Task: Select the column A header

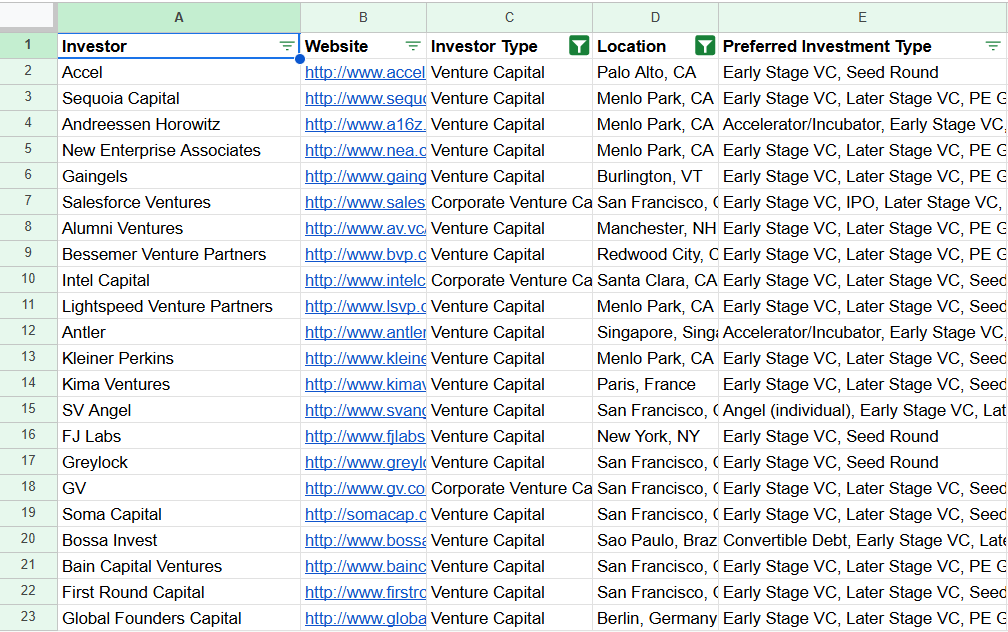Action: coord(179,17)
